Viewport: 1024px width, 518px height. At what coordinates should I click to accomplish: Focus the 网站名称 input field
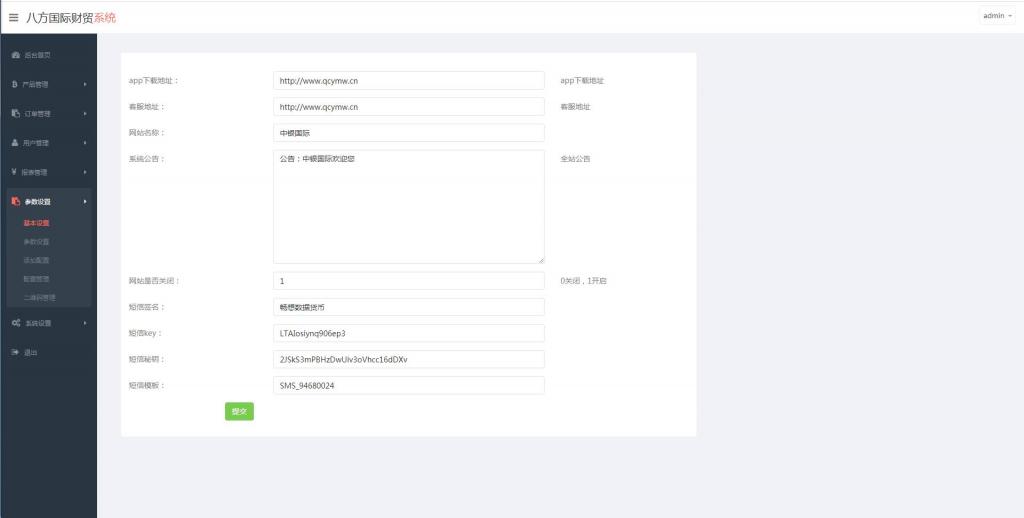(x=408, y=132)
